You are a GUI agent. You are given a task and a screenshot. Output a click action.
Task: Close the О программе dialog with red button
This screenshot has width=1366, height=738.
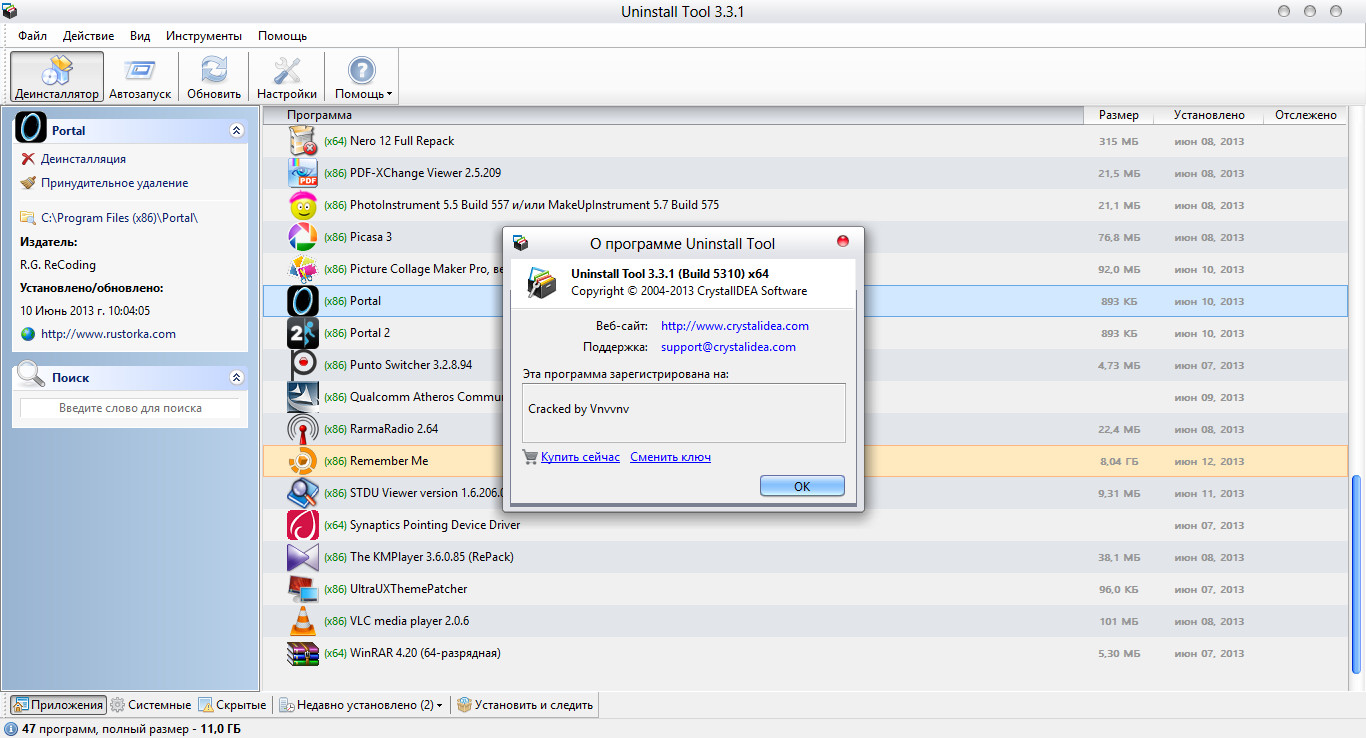842,241
